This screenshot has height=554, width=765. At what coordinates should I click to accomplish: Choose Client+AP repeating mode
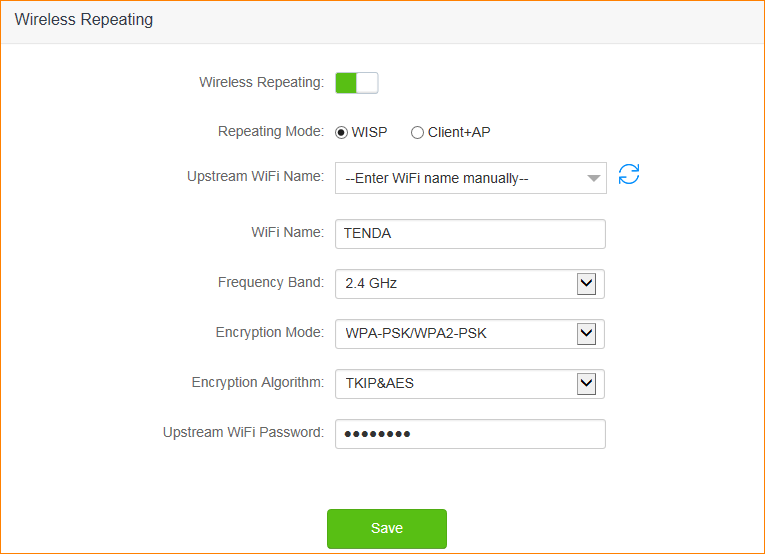[418, 132]
